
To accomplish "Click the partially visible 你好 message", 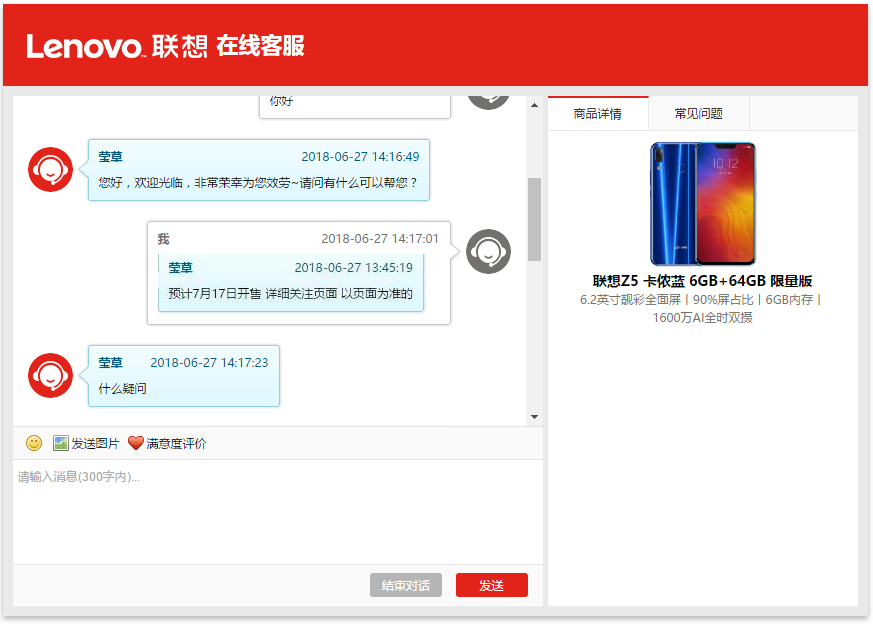I will point(355,106).
